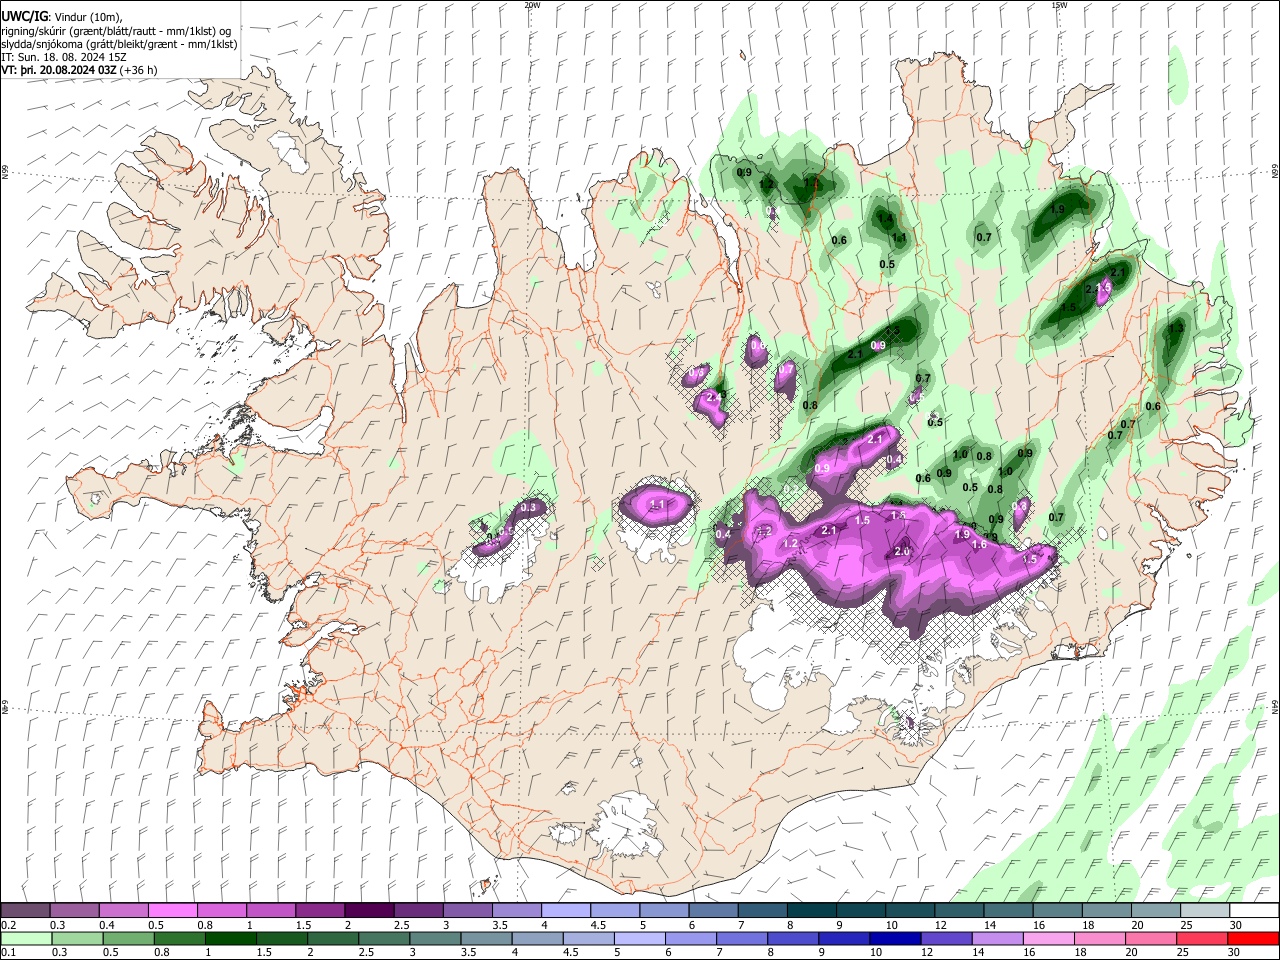Select the bright pink 0.5 swatch, top legend row
This screenshot has width=1280, height=960.
point(172,911)
